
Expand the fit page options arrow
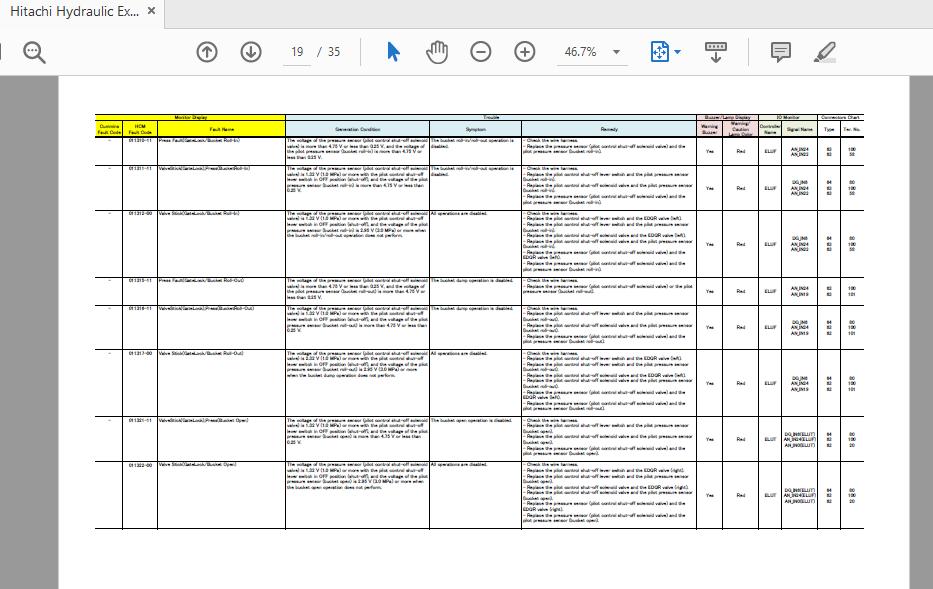click(678, 52)
